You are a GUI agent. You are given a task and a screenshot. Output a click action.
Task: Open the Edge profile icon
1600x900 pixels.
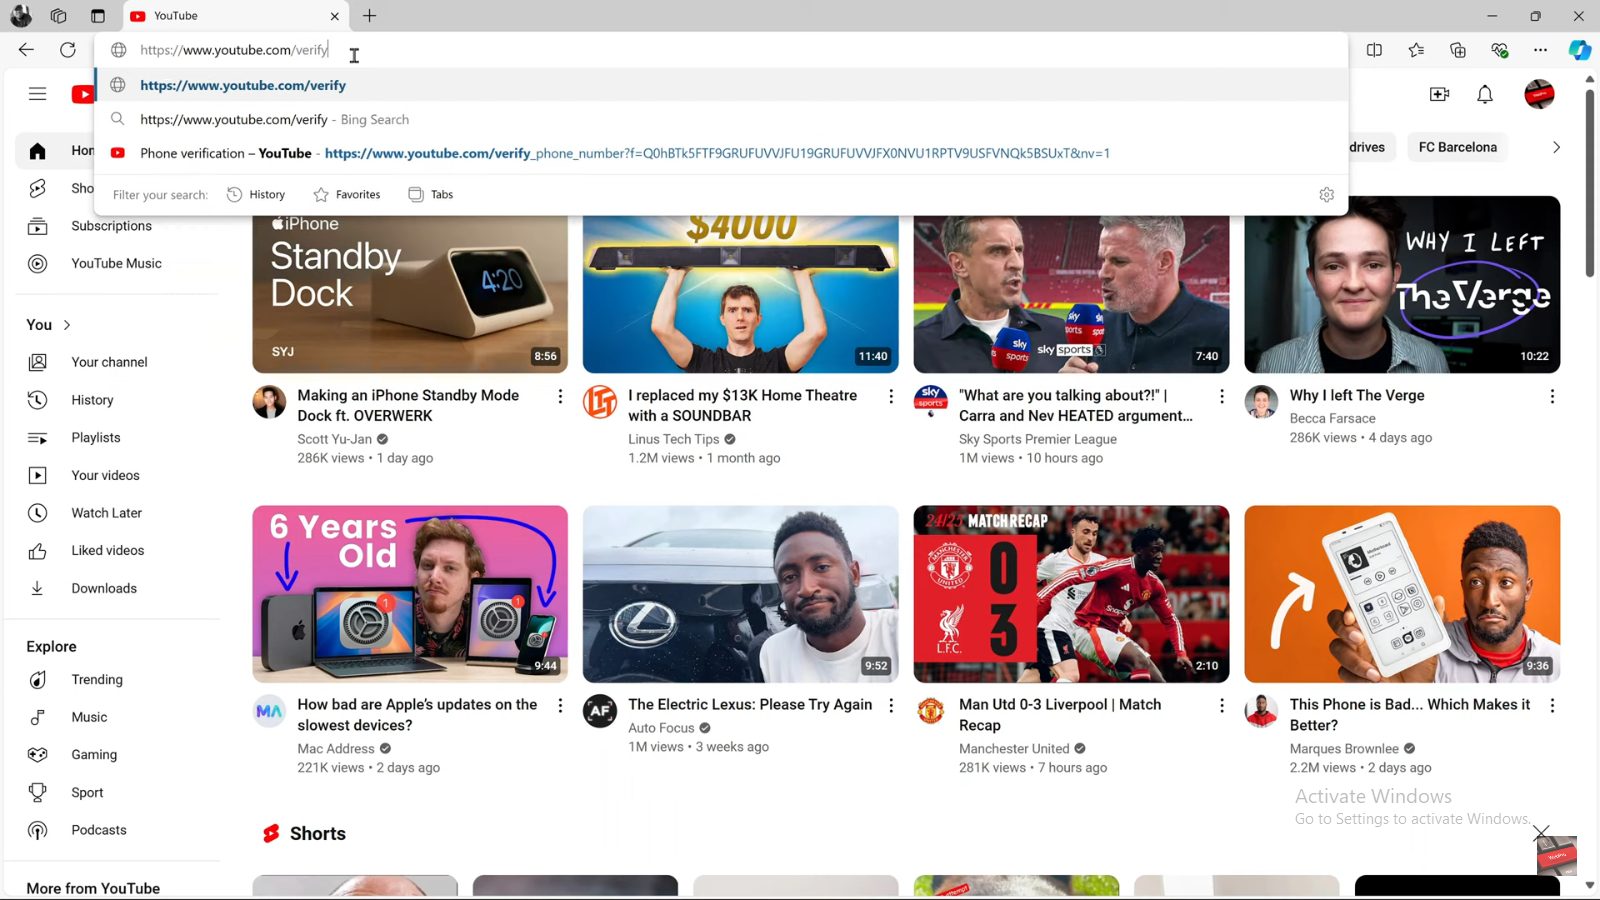click(20, 16)
